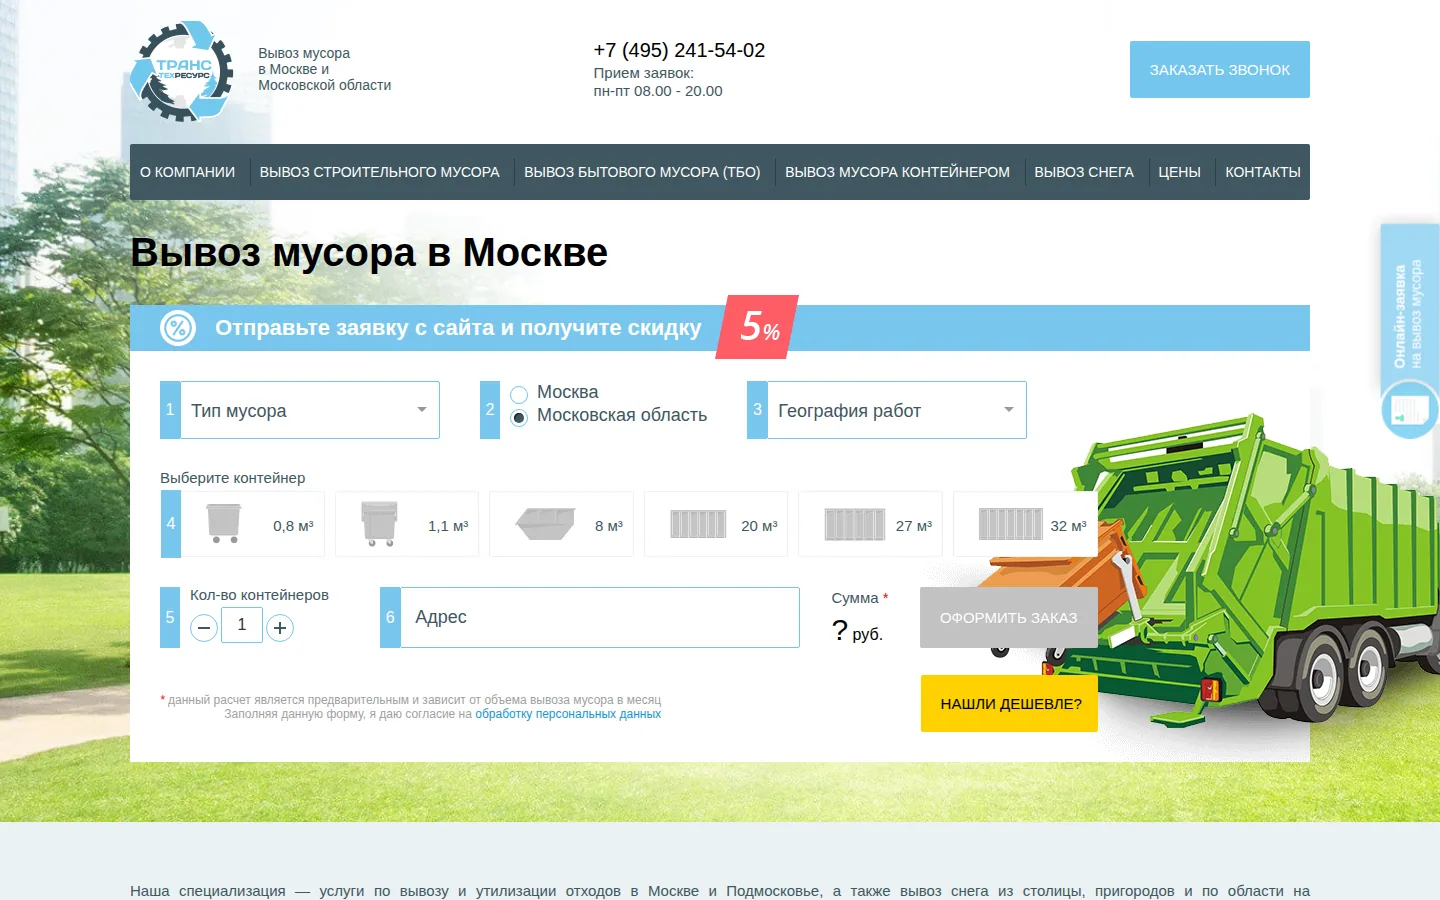Open ВЫВОЗ СТРОИТЕЛЬНОГО МУСОРА menu item
Image resolution: width=1440 pixels, height=900 pixels.
pos(380,172)
